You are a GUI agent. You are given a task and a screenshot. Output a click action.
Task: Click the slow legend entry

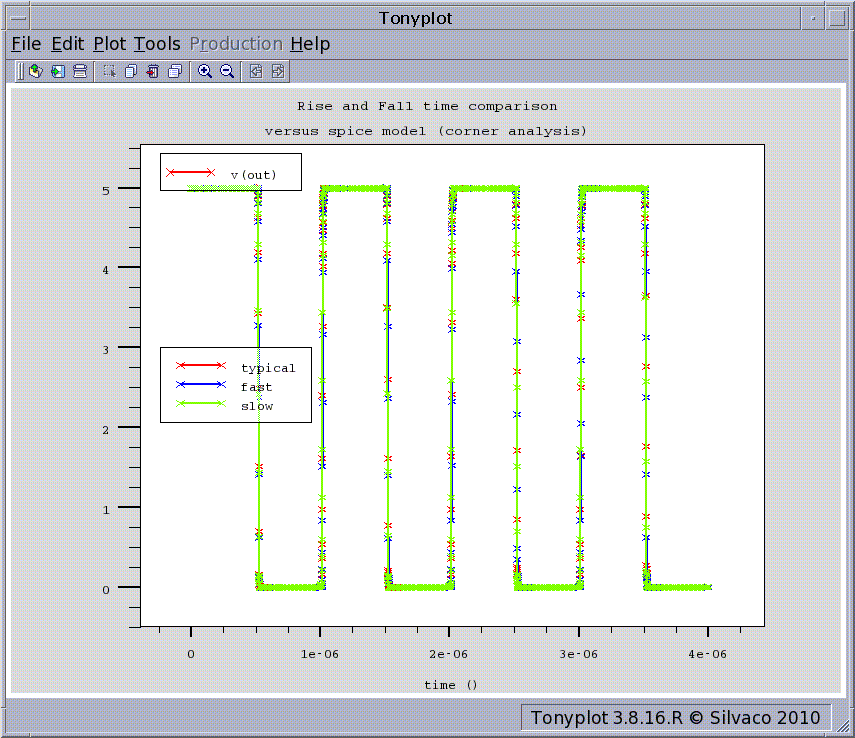pos(225,405)
